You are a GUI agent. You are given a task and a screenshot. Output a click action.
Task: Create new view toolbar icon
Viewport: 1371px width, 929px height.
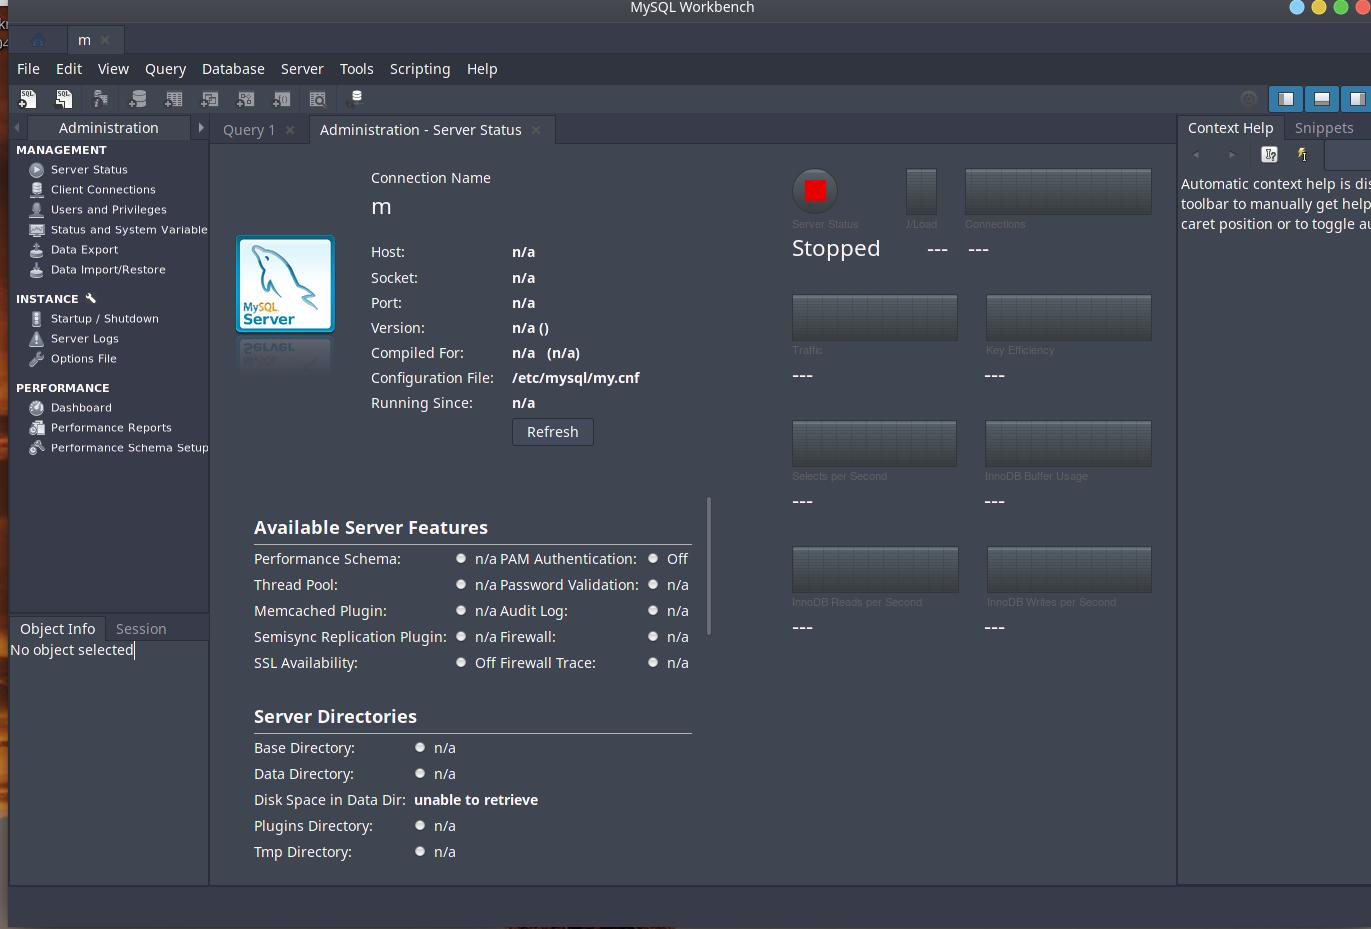pyautogui.click(x=210, y=99)
